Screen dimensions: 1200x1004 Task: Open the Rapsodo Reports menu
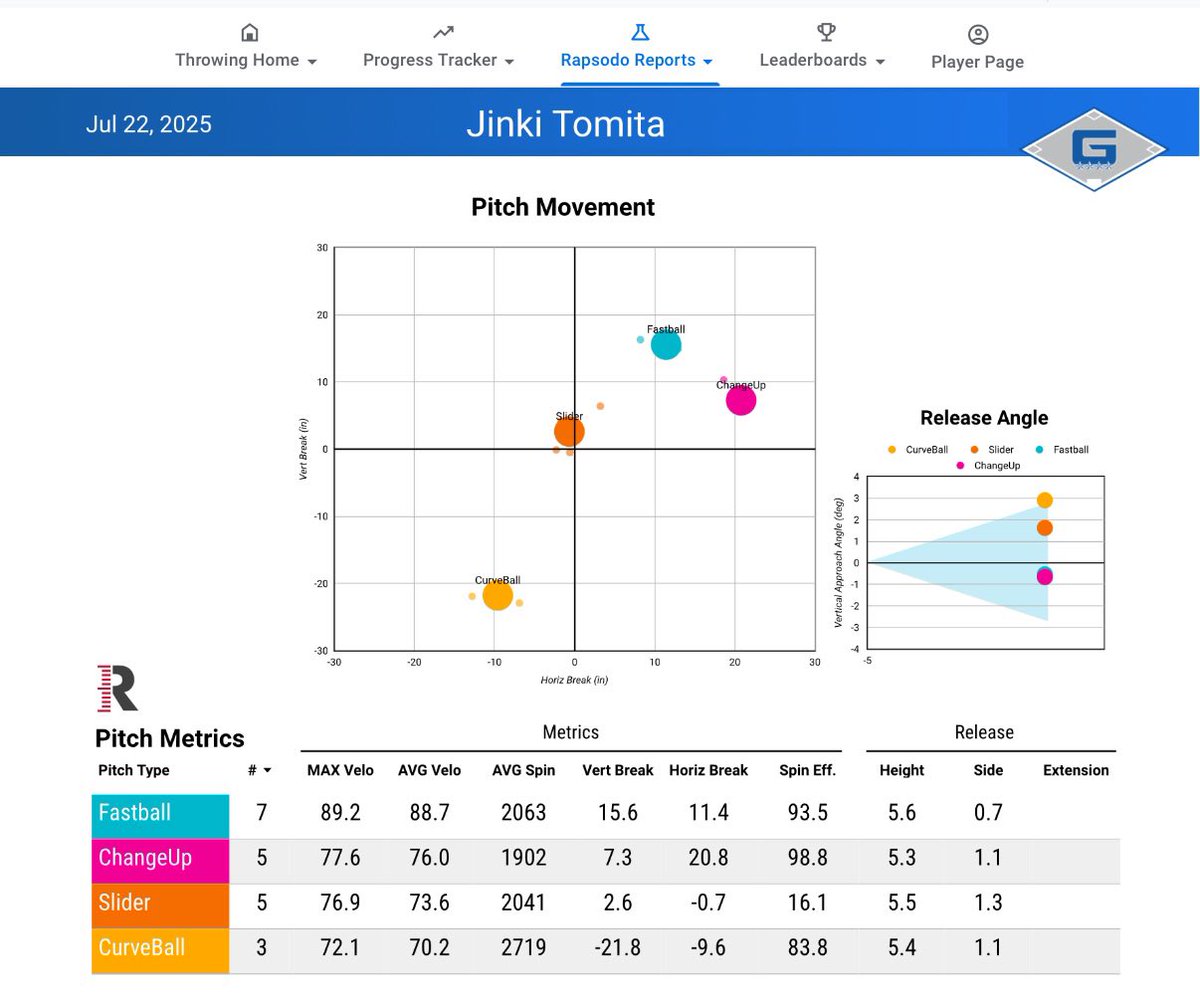(x=631, y=60)
